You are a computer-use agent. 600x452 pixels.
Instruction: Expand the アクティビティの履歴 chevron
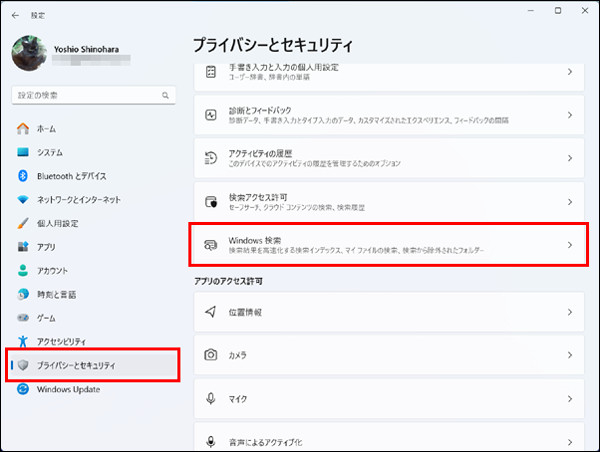(569, 158)
